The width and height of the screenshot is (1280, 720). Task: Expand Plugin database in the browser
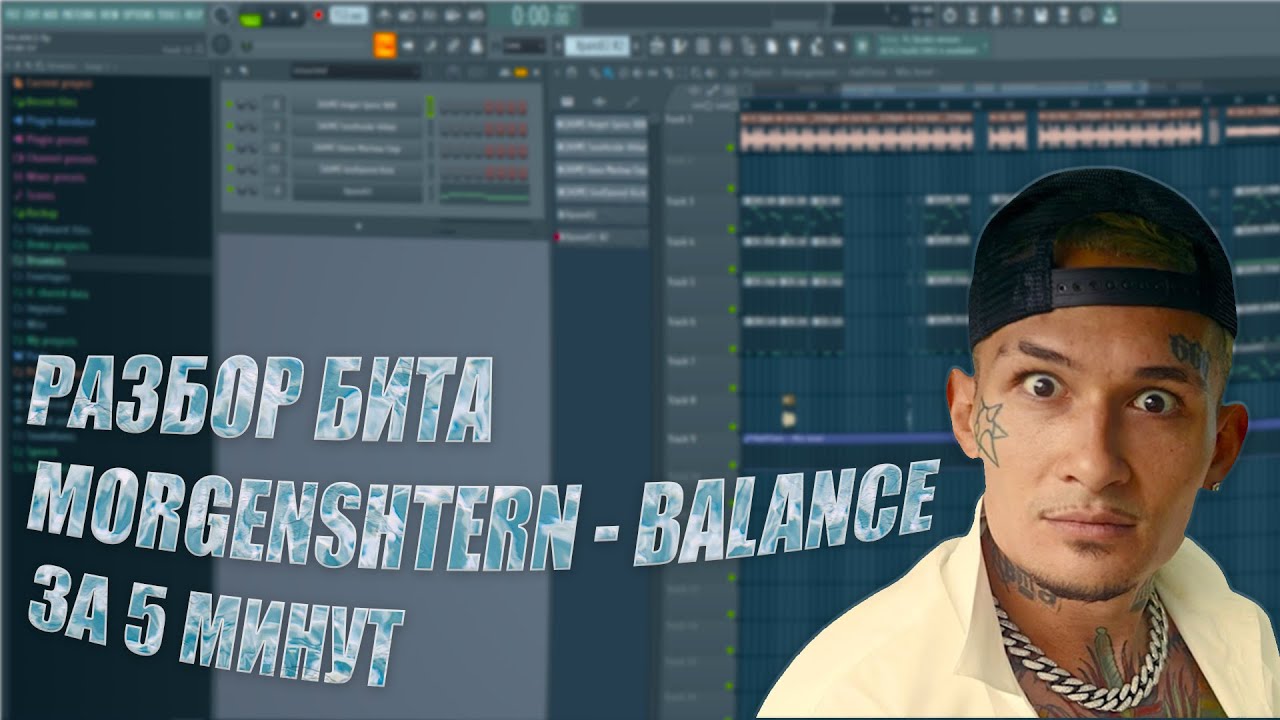pyautogui.click(x=54, y=121)
